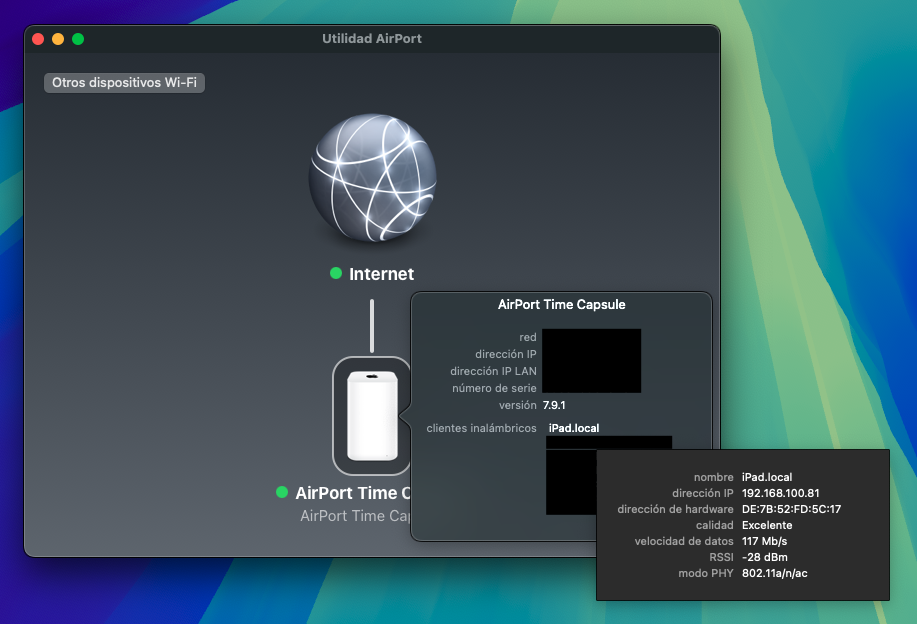The width and height of the screenshot is (917, 624).
Task: Click the hardware address DE:7B:52:FD:5C:17
Action: [791, 509]
